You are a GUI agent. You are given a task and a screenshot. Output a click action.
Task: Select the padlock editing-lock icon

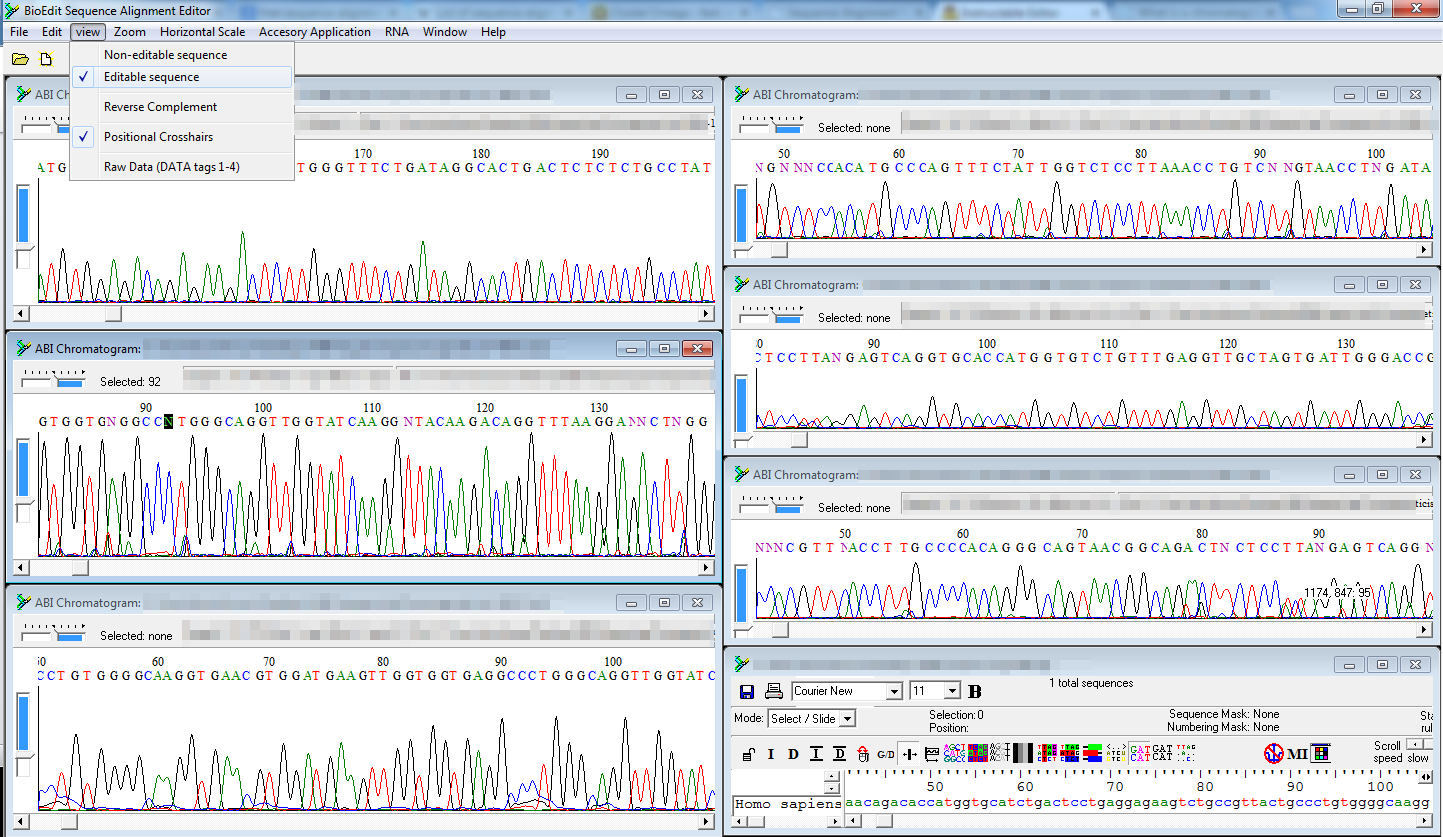point(747,753)
